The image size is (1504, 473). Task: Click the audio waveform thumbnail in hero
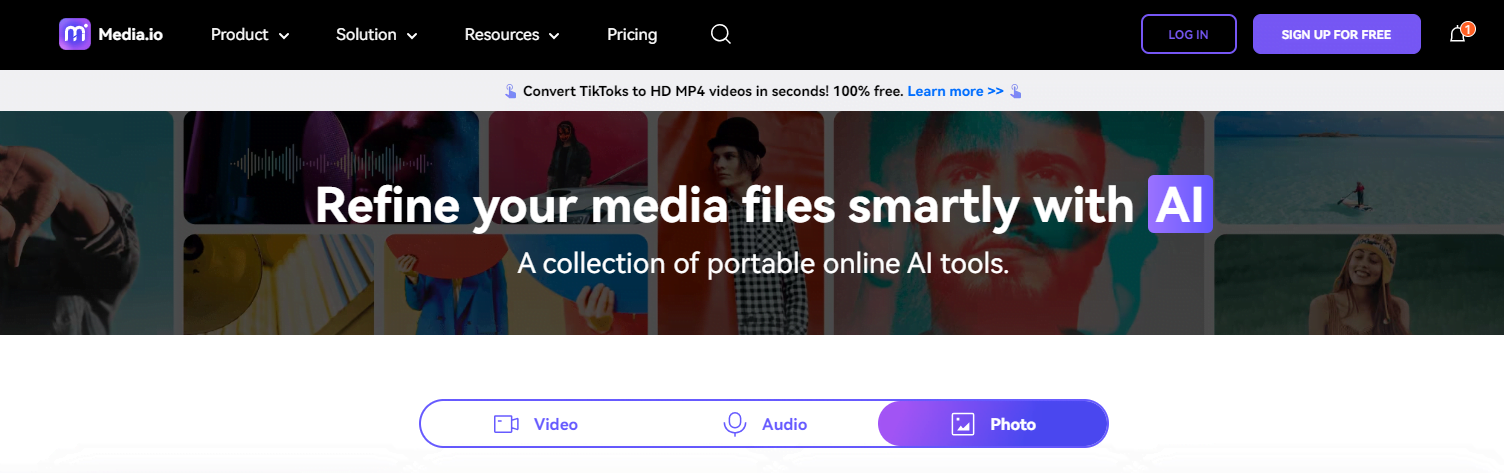coord(331,166)
